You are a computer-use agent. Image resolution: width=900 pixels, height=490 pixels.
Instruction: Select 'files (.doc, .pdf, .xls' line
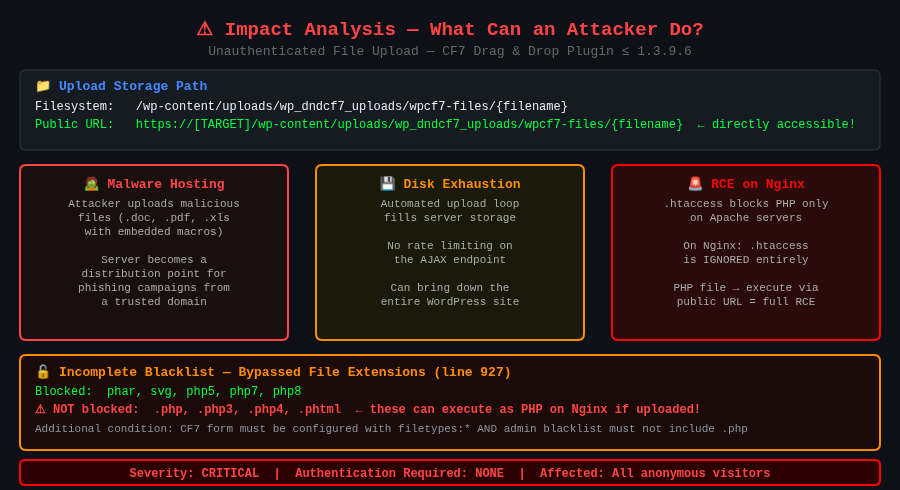(x=154, y=217)
